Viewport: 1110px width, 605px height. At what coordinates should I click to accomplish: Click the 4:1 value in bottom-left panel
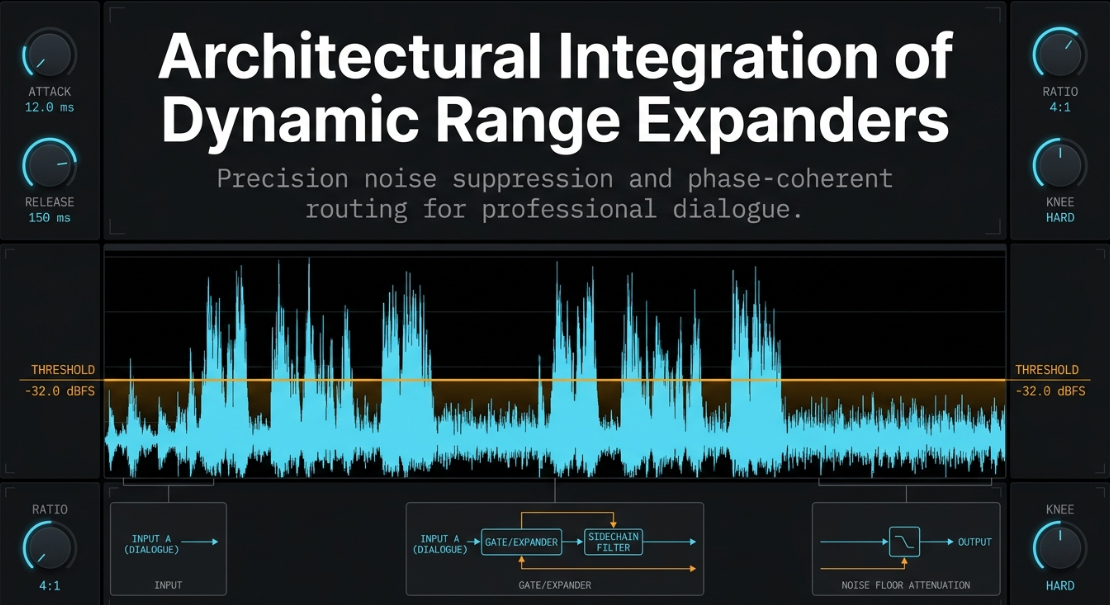pos(50,586)
